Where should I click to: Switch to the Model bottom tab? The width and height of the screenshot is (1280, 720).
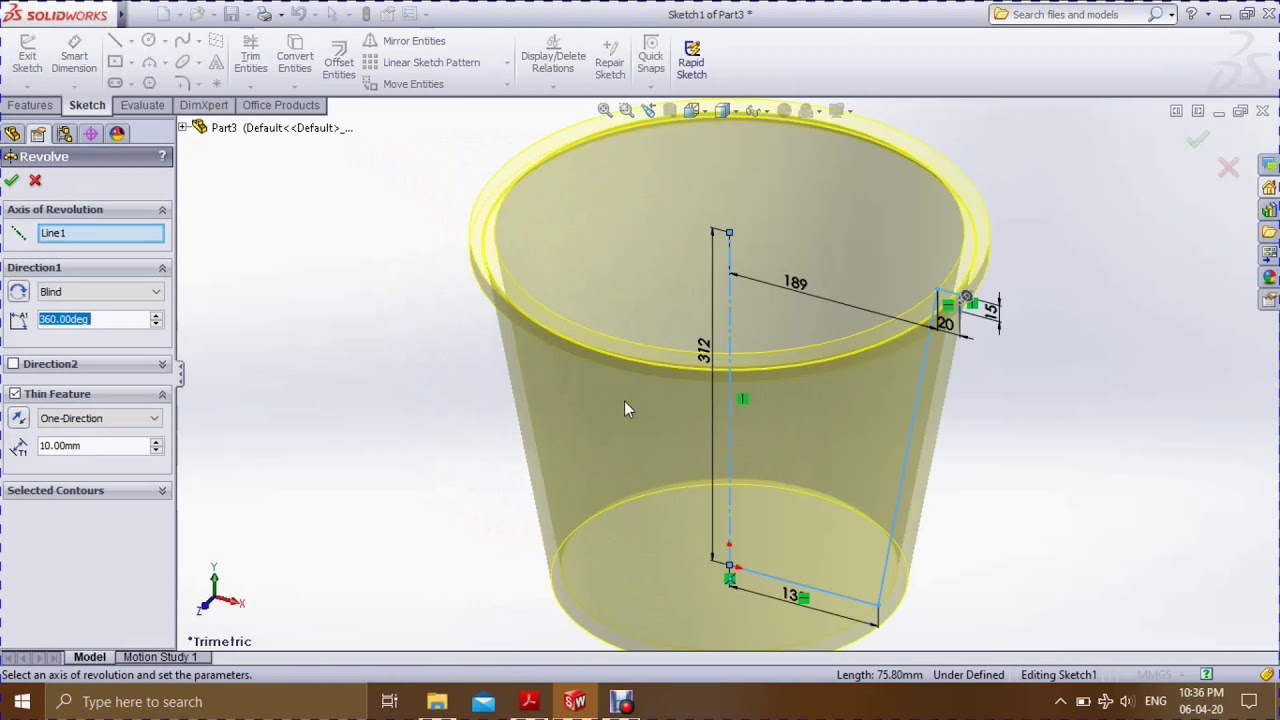[89, 657]
